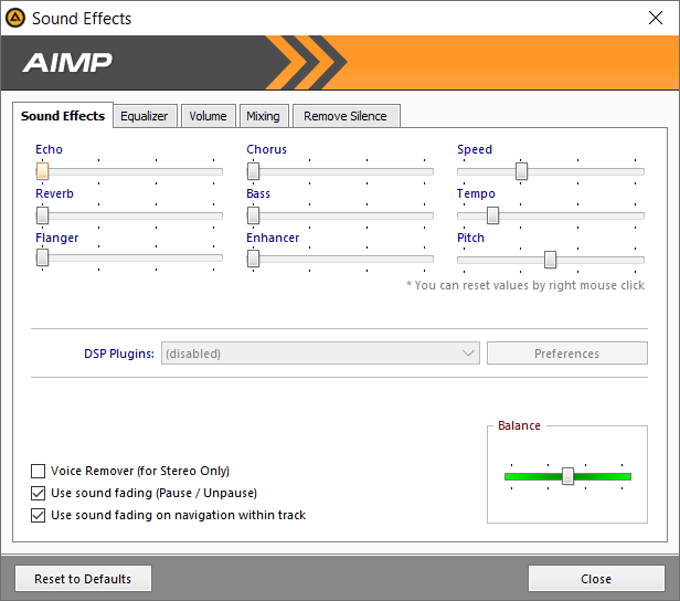Viewport: 680px width, 601px height.
Task: Select the Mixing tab
Action: [x=263, y=116]
